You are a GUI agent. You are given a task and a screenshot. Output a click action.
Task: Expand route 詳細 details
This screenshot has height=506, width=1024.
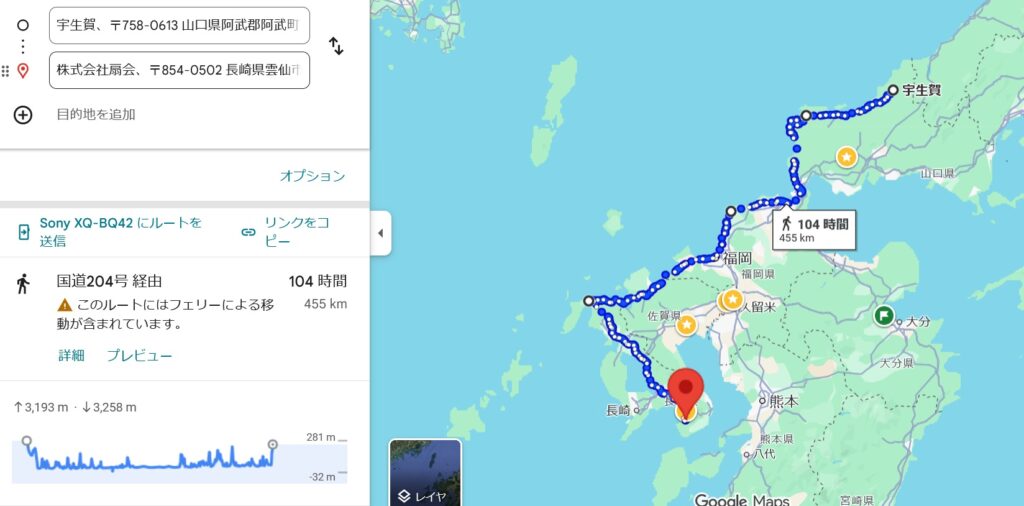[x=71, y=356]
